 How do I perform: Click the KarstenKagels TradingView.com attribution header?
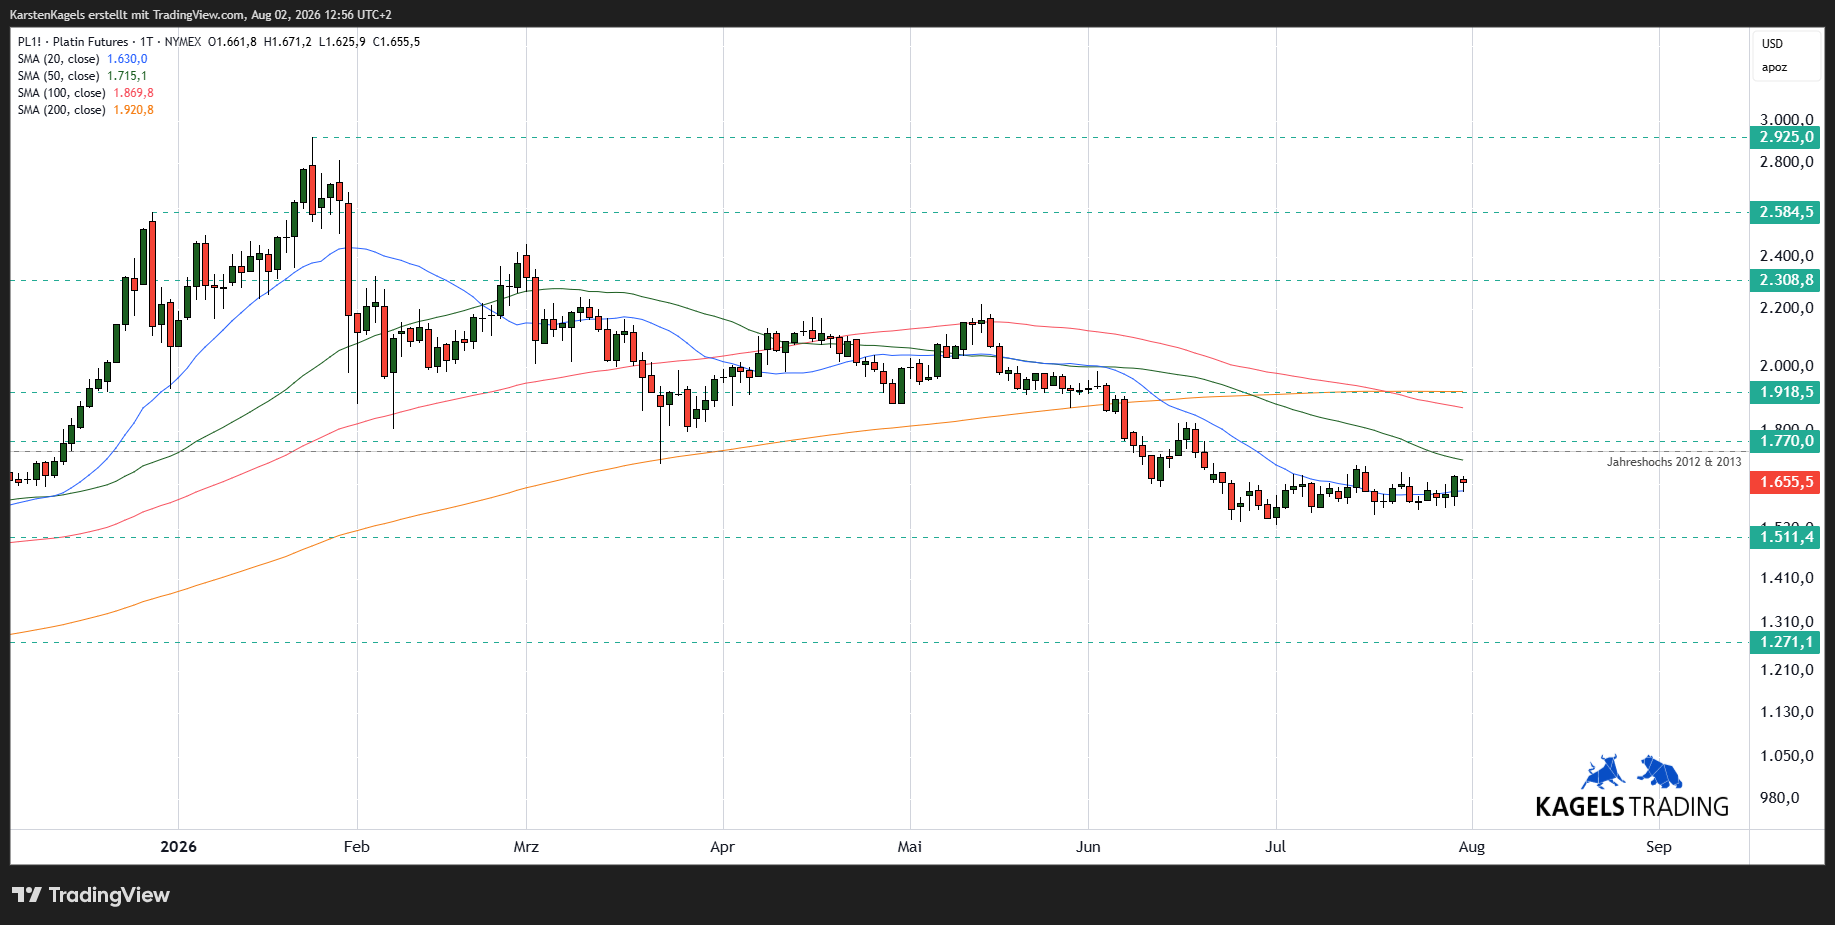(201, 15)
